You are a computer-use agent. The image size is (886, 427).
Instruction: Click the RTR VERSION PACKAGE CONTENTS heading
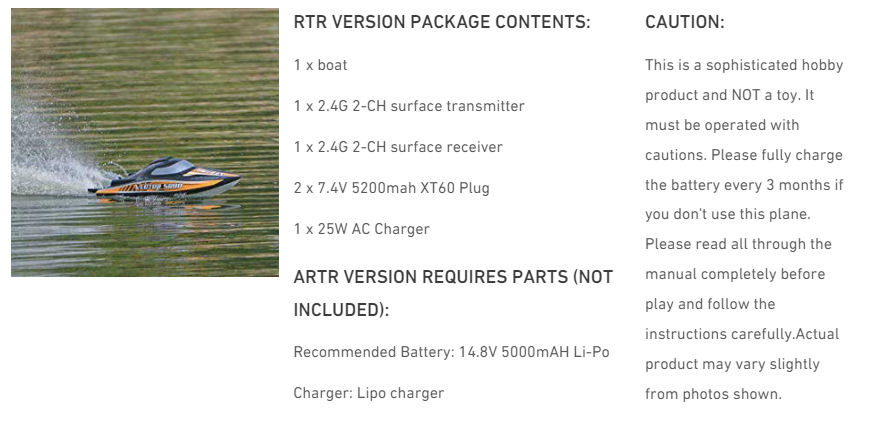pyautogui.click(x=442, y=22)
